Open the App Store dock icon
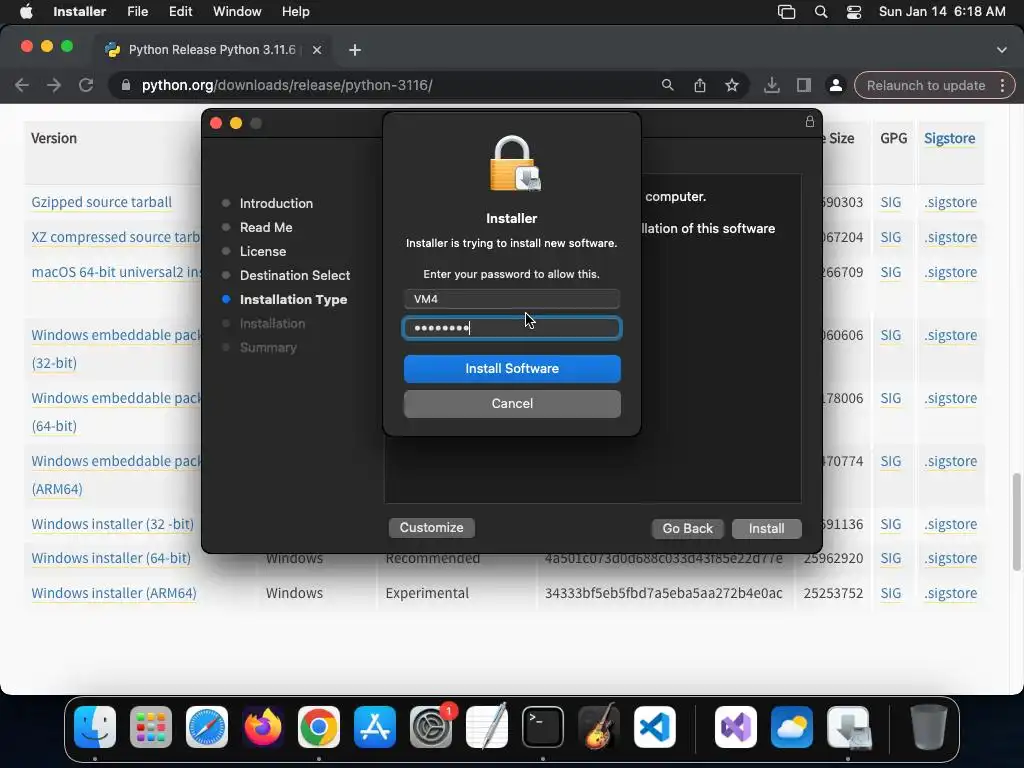Screen dimensions: 1024x768 [375, 727]
